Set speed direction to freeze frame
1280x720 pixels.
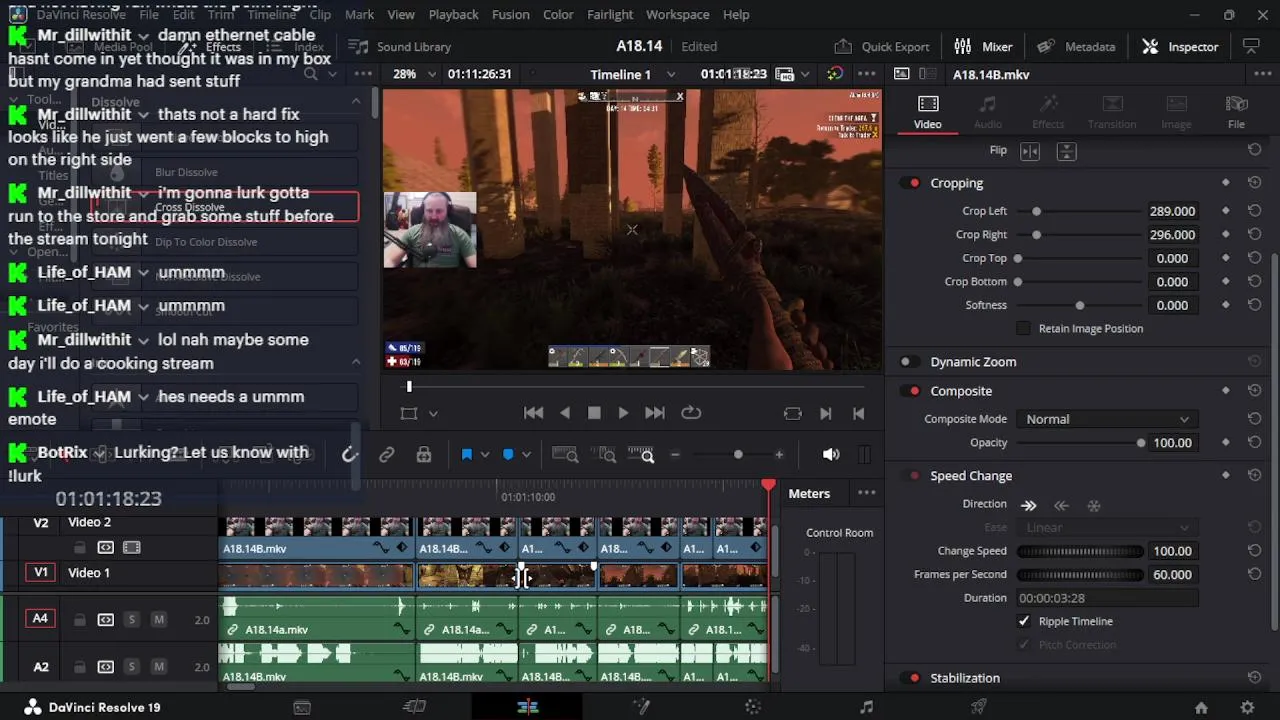pyautogui.click(x=1094, y=505)
